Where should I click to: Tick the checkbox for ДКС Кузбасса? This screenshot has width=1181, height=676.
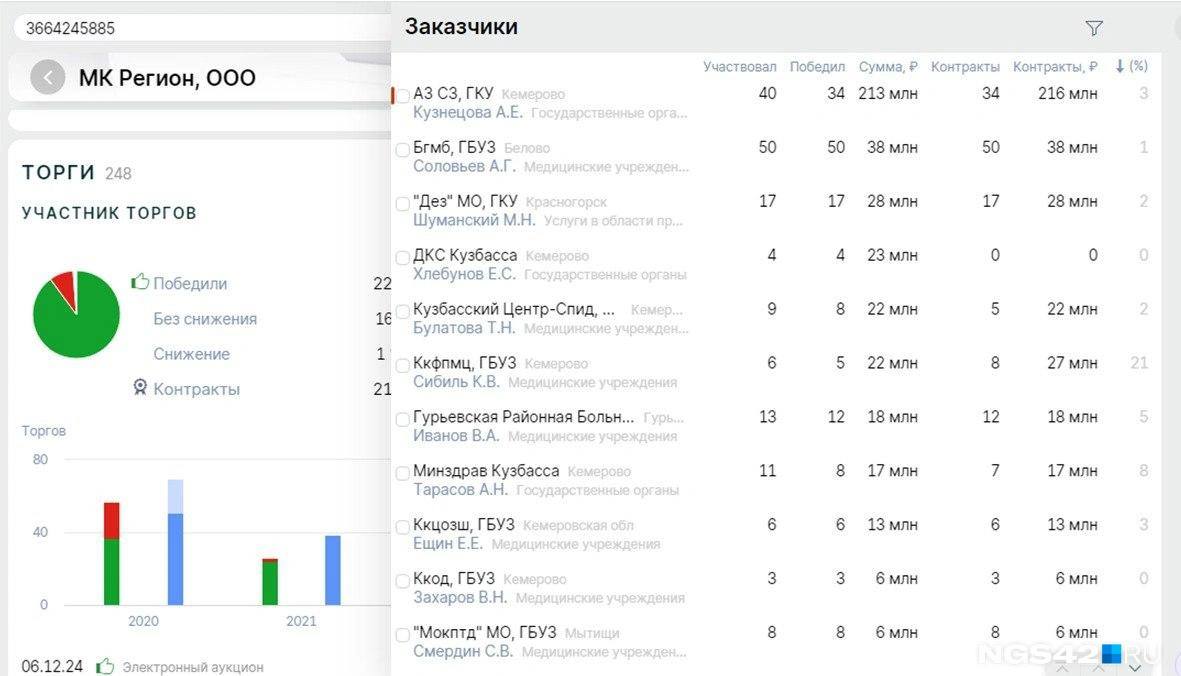(x=403, y=258)
